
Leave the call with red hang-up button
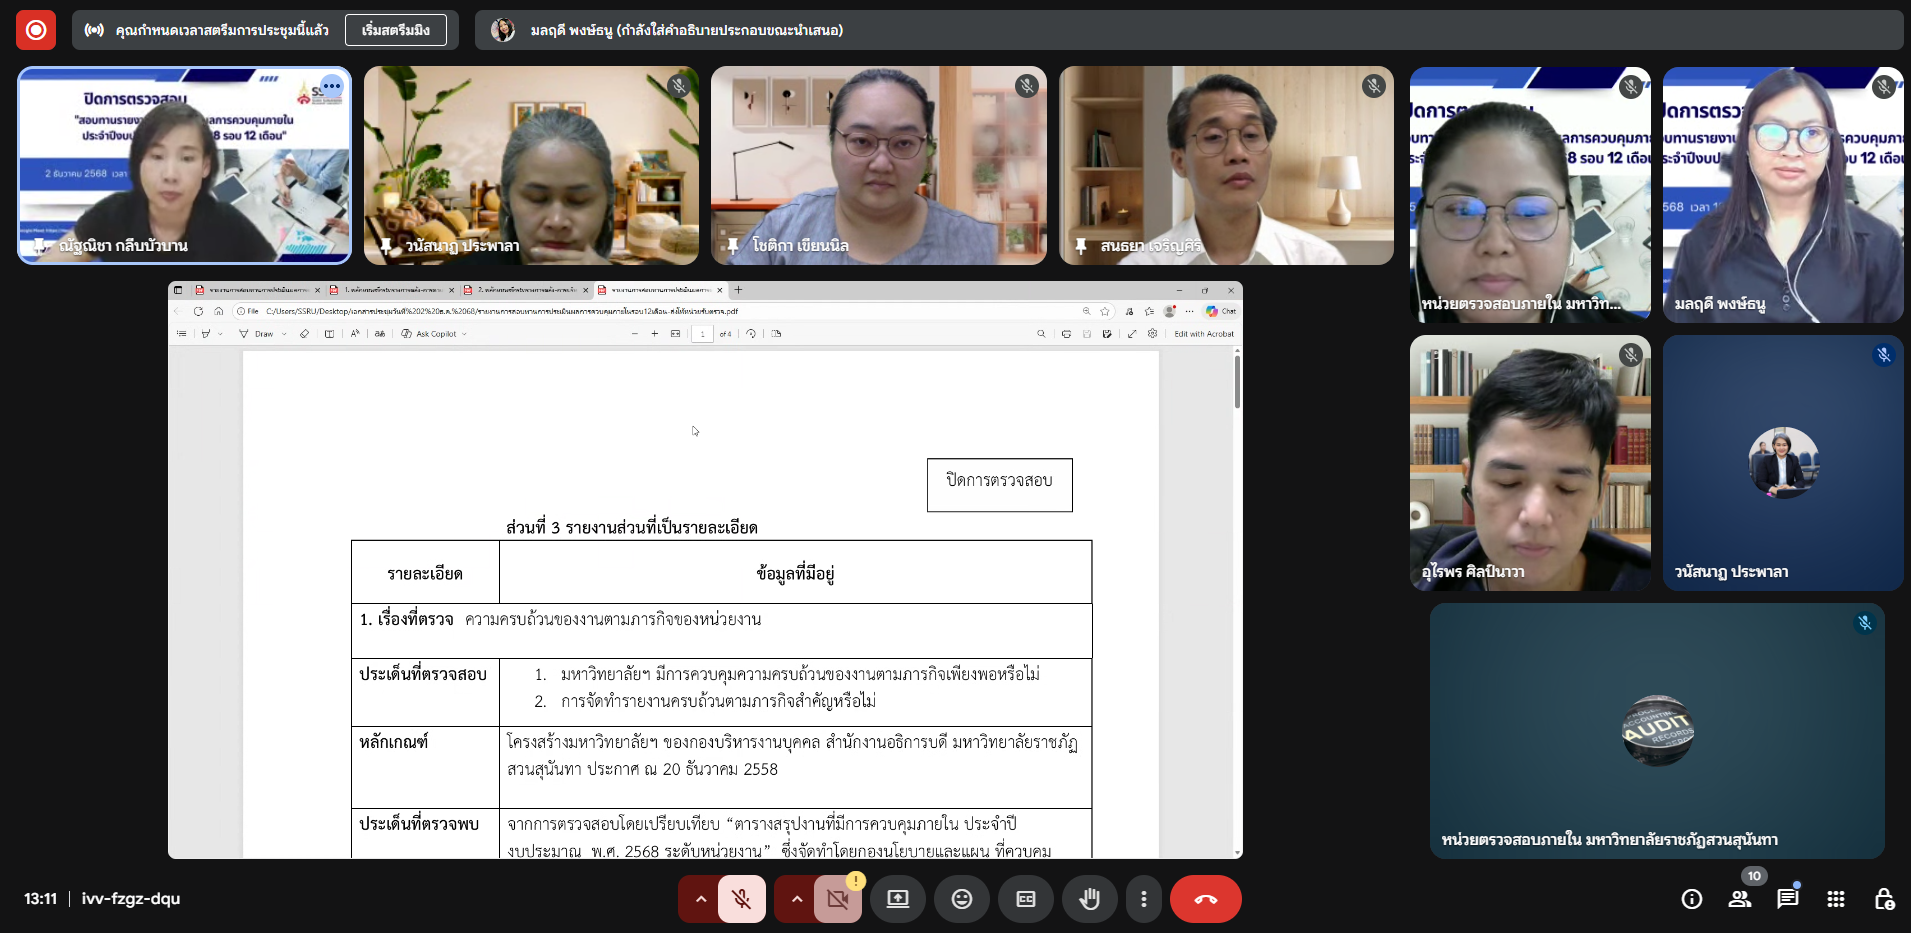point(1205,899)
